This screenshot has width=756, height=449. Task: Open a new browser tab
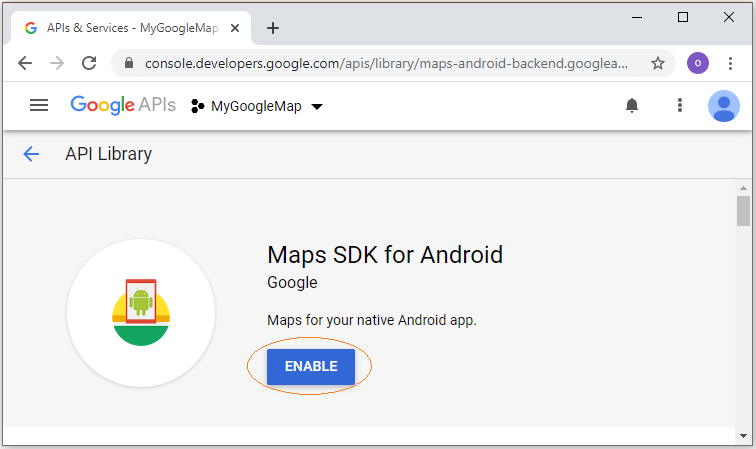coord(273,28)
